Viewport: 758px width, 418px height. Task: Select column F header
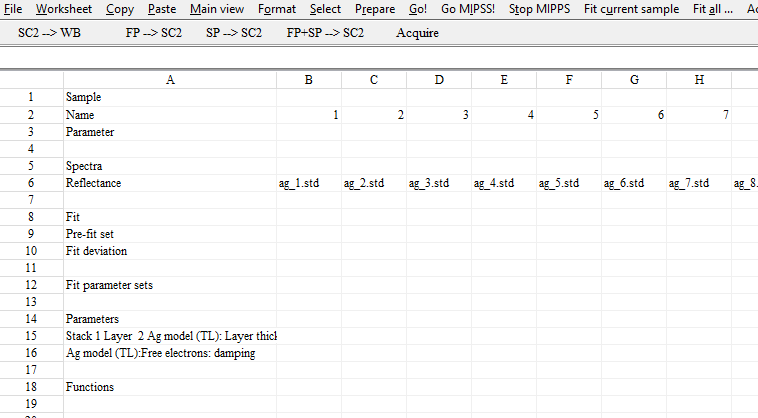click(569, 80)
